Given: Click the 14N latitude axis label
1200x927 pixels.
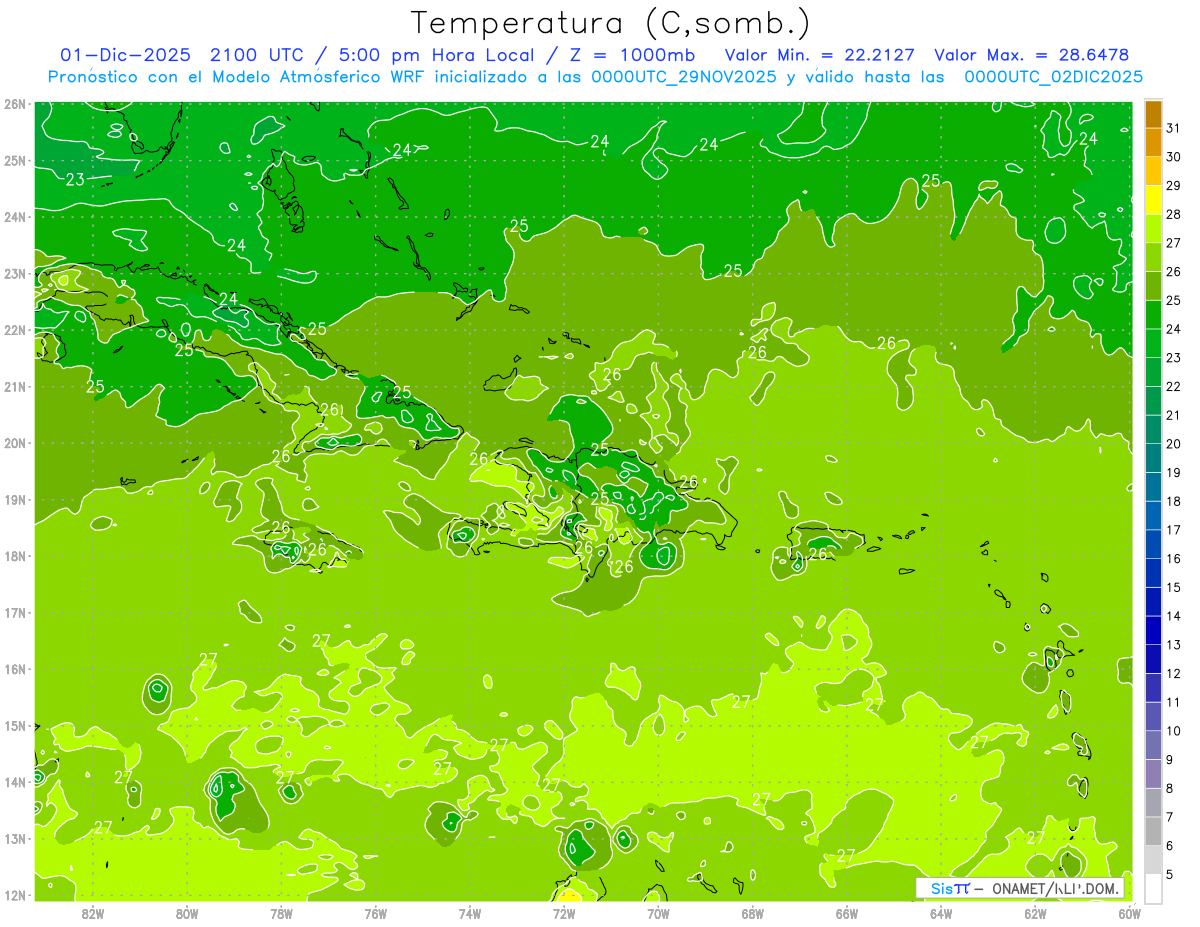Looking at the screenshot, I should 15,781.
